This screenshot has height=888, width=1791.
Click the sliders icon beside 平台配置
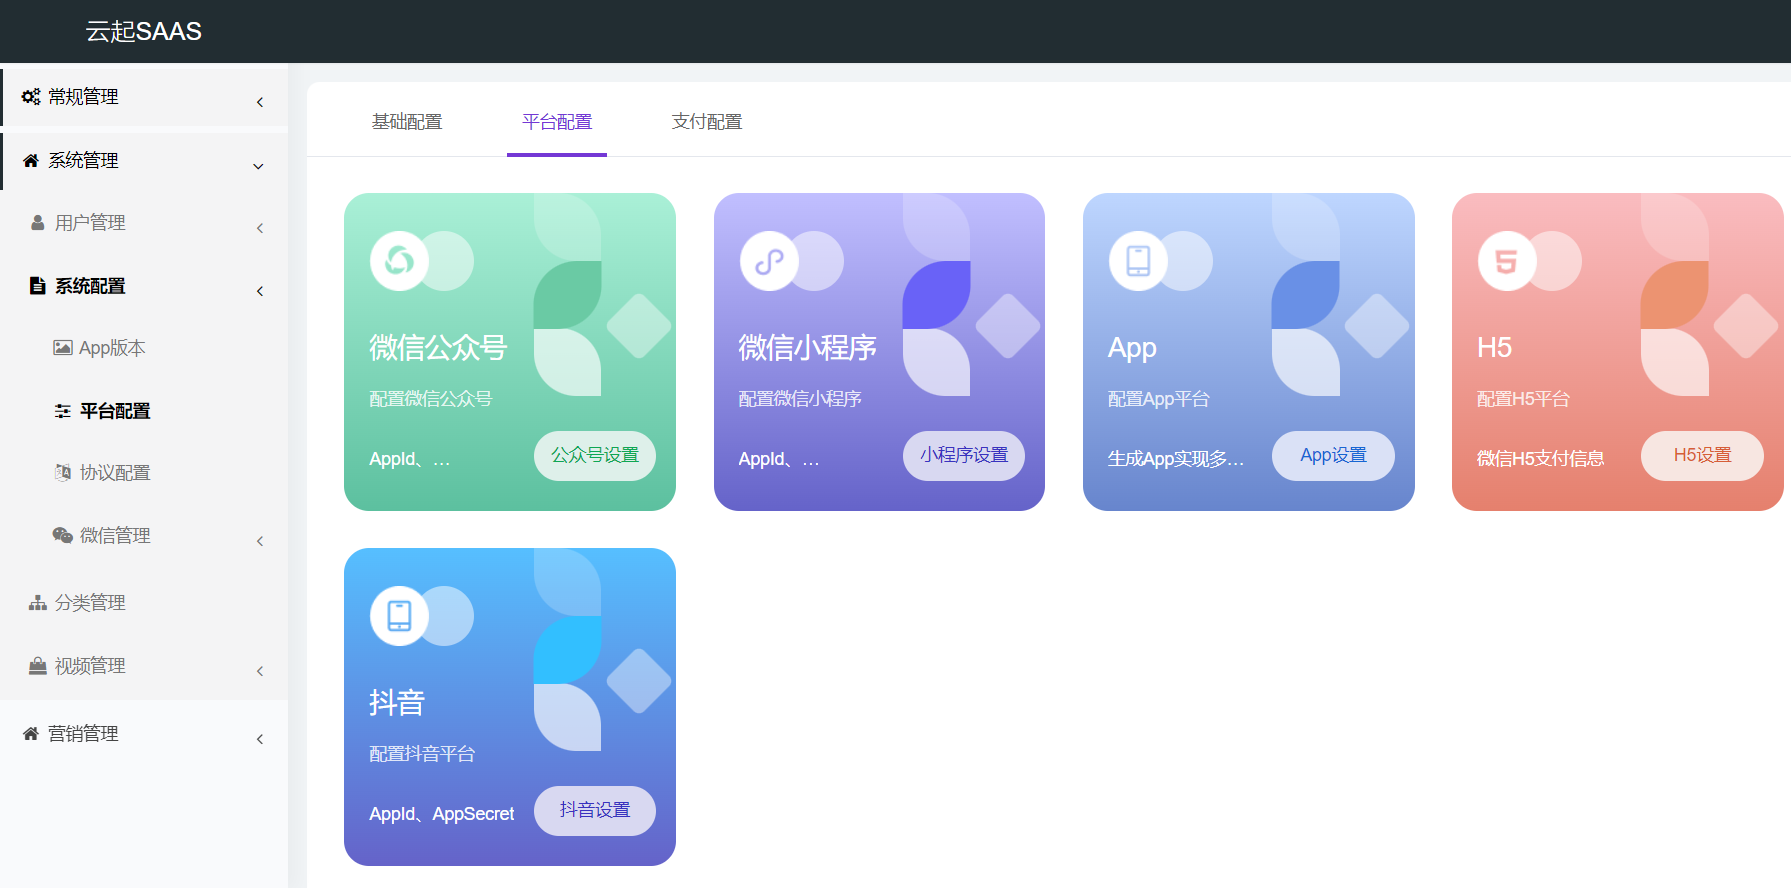(x=63, y=411)
